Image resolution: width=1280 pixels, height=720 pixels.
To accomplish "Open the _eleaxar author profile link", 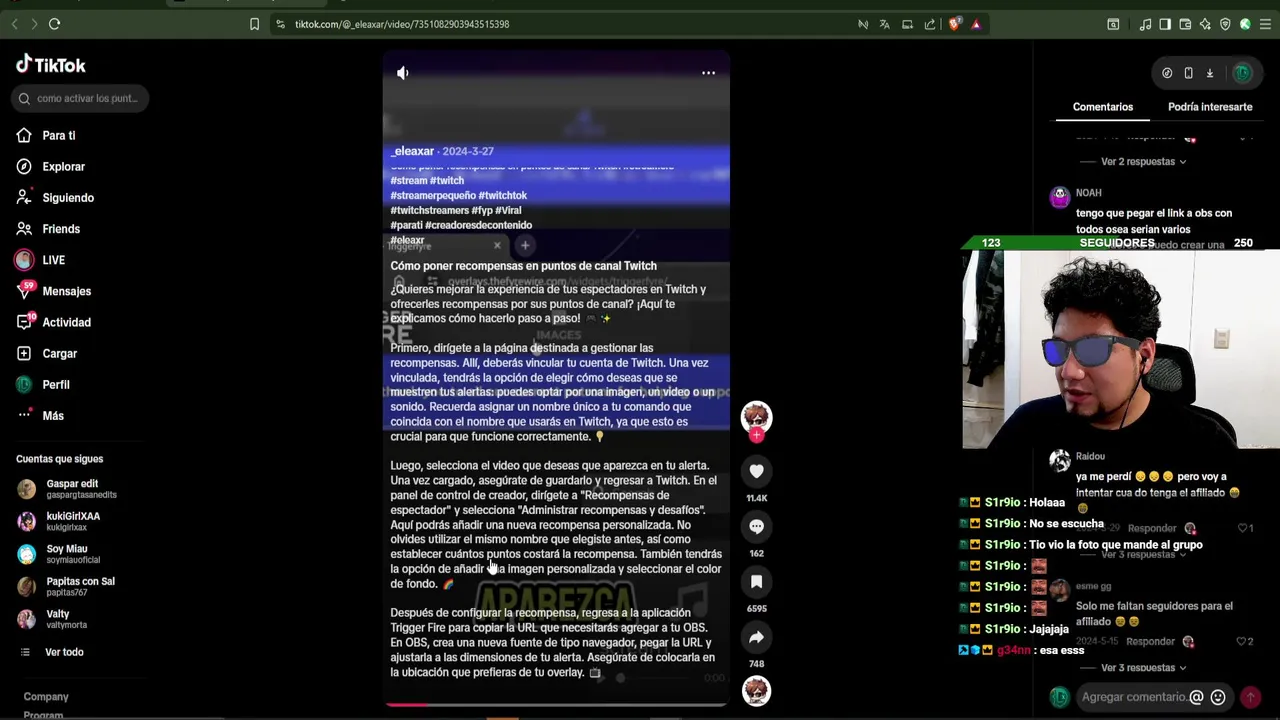I will [413, 151].
